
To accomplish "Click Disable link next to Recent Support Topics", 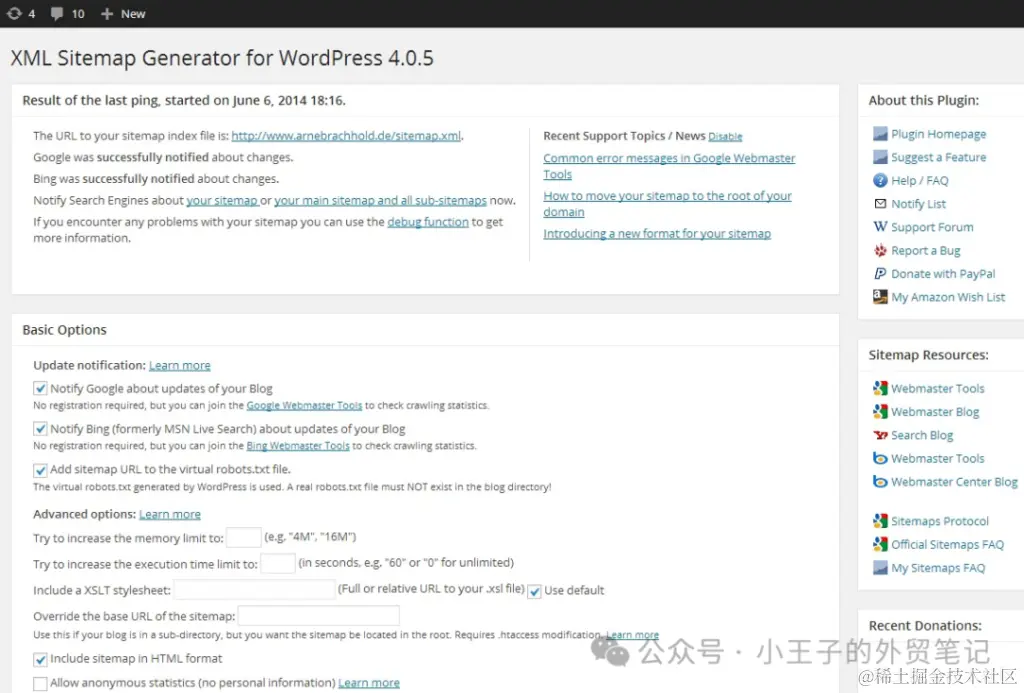I will [725, 137].
